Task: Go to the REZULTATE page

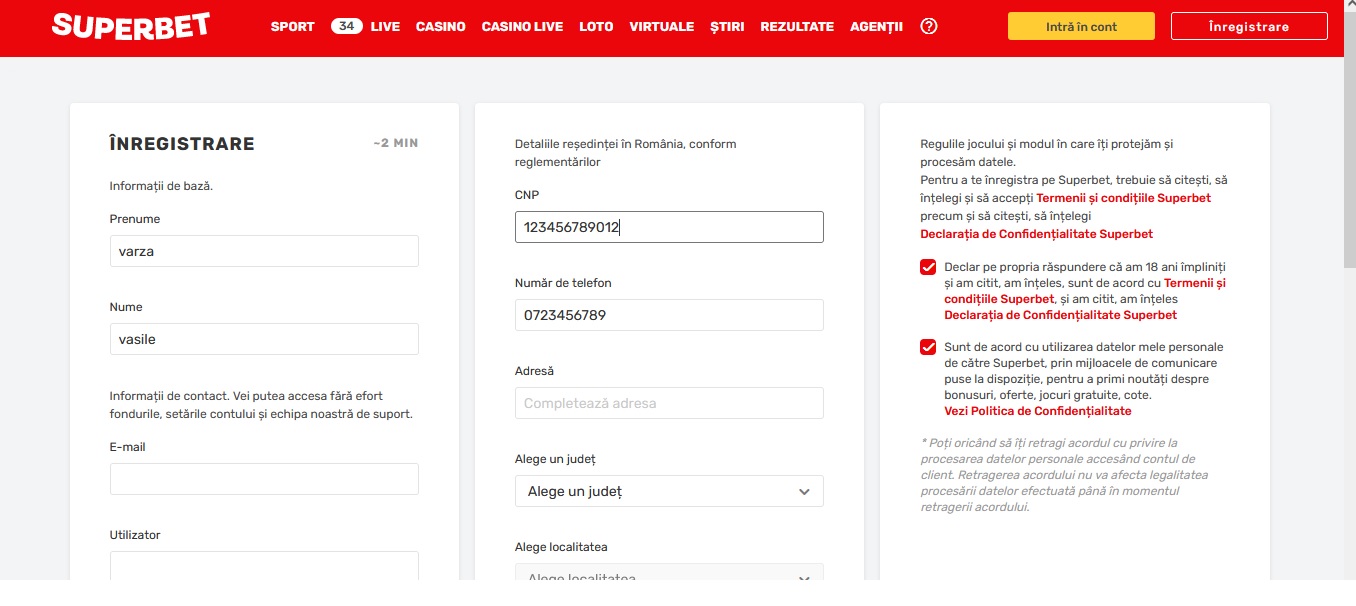Action: pyautogui.click(x=797, y=27)
